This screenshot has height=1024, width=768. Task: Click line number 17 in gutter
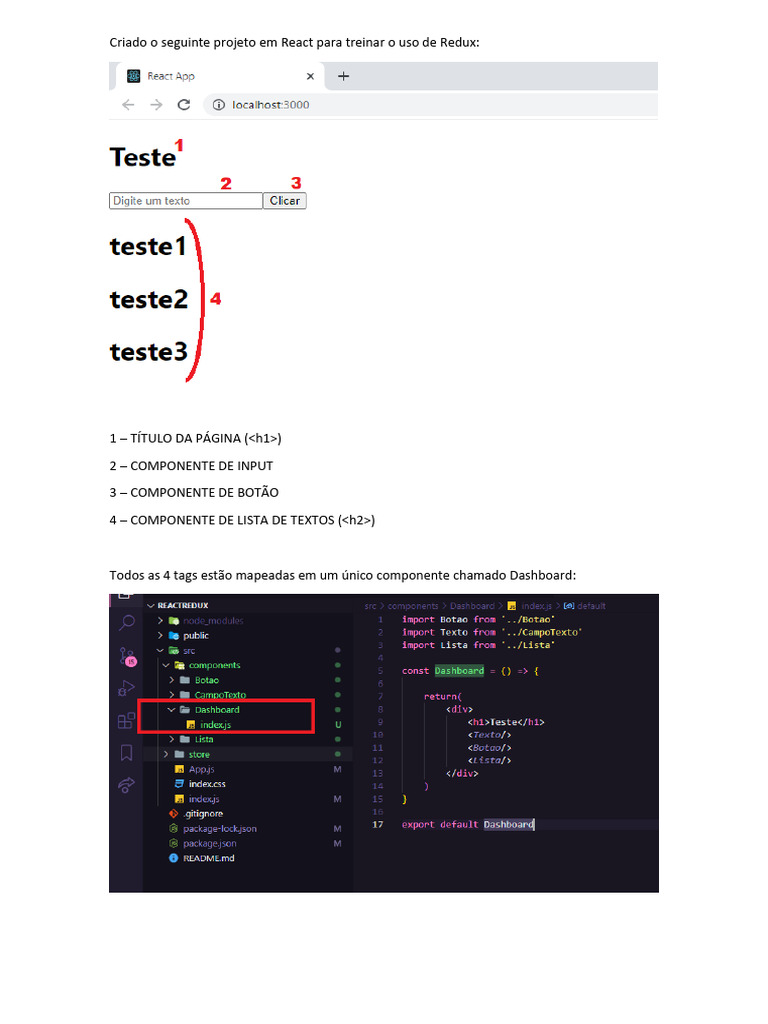click(377, 824)
